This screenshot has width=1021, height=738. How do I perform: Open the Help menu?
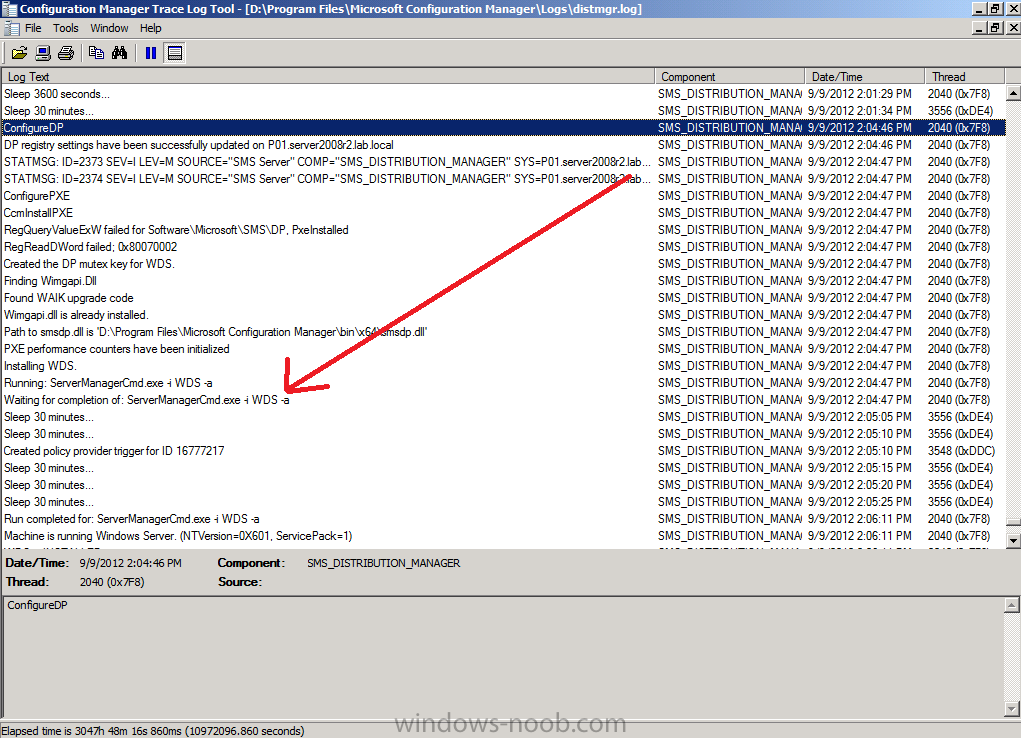150,28
